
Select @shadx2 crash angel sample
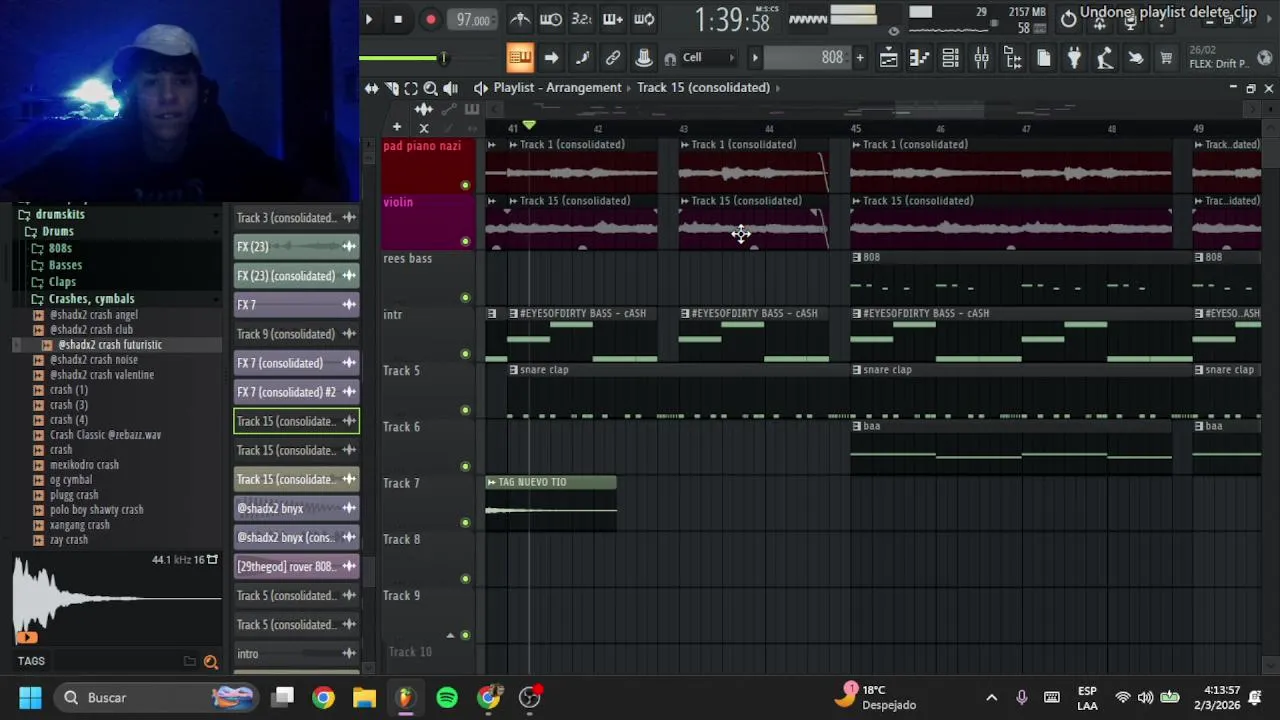(x=94, y=315)
